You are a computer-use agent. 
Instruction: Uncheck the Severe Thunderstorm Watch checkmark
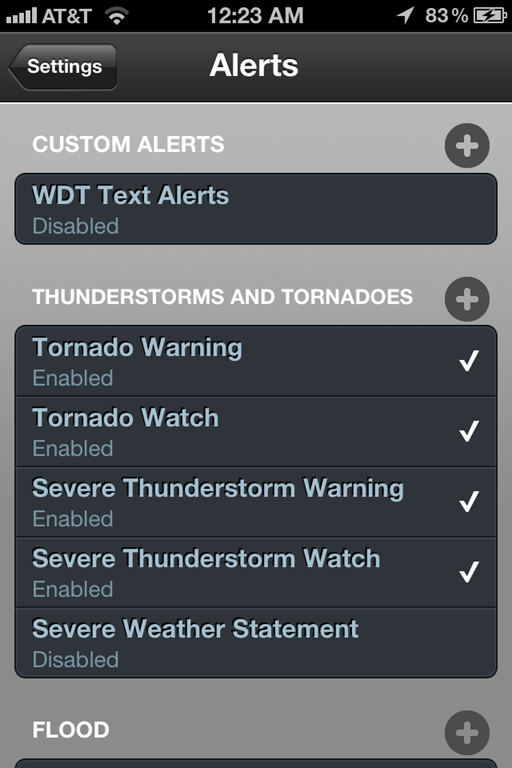[469, 572]
